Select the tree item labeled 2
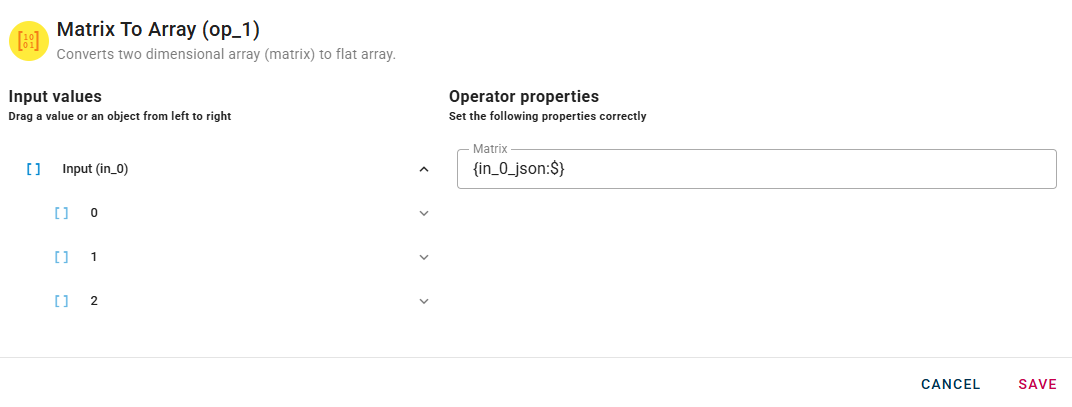 pyautogui.click(x=94, y=301)
